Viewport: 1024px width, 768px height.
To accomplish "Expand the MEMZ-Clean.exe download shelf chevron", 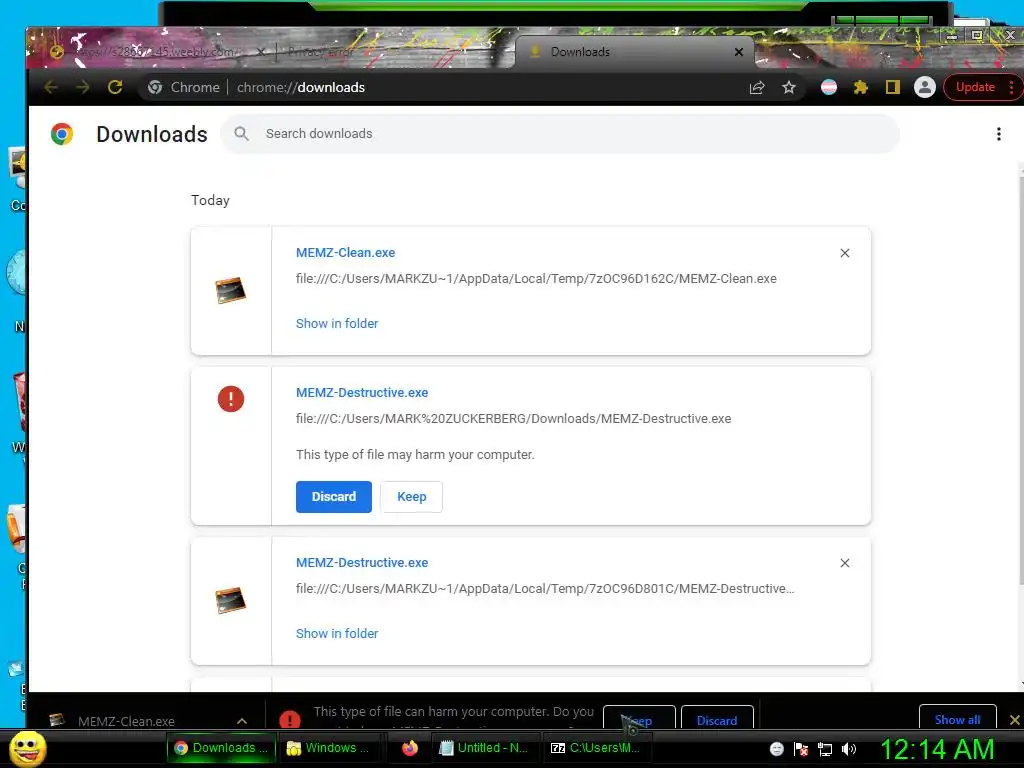I will [x=242, y=721].
